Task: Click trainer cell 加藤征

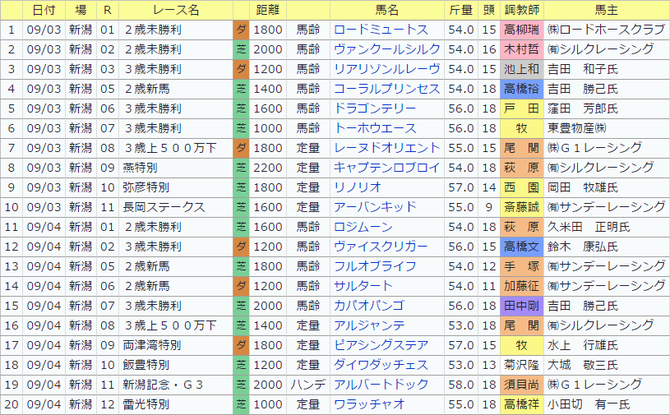Action: (522, 286)
